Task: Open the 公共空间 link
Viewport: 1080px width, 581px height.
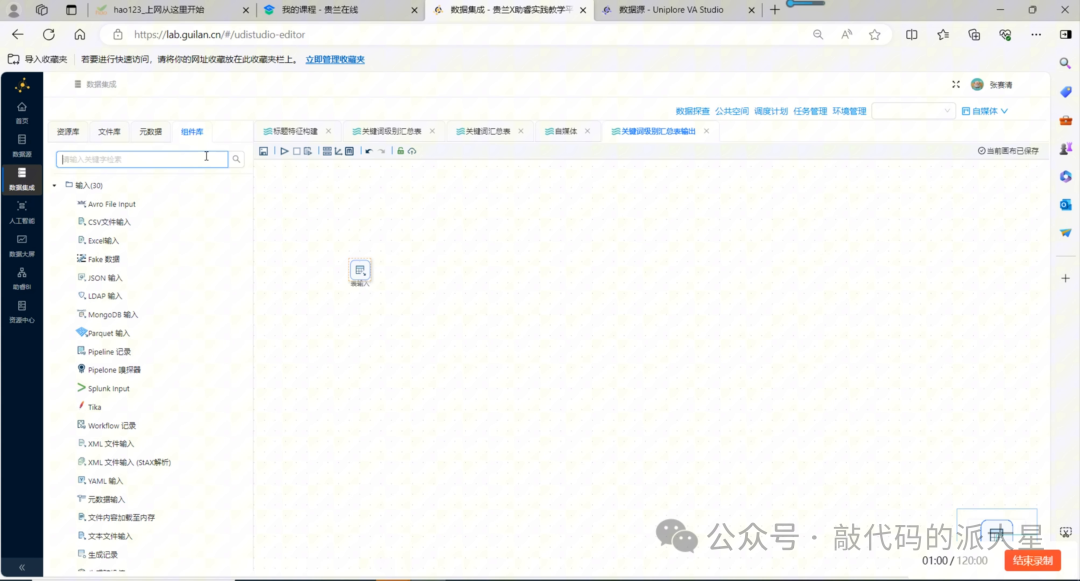Action: [731, 111]
